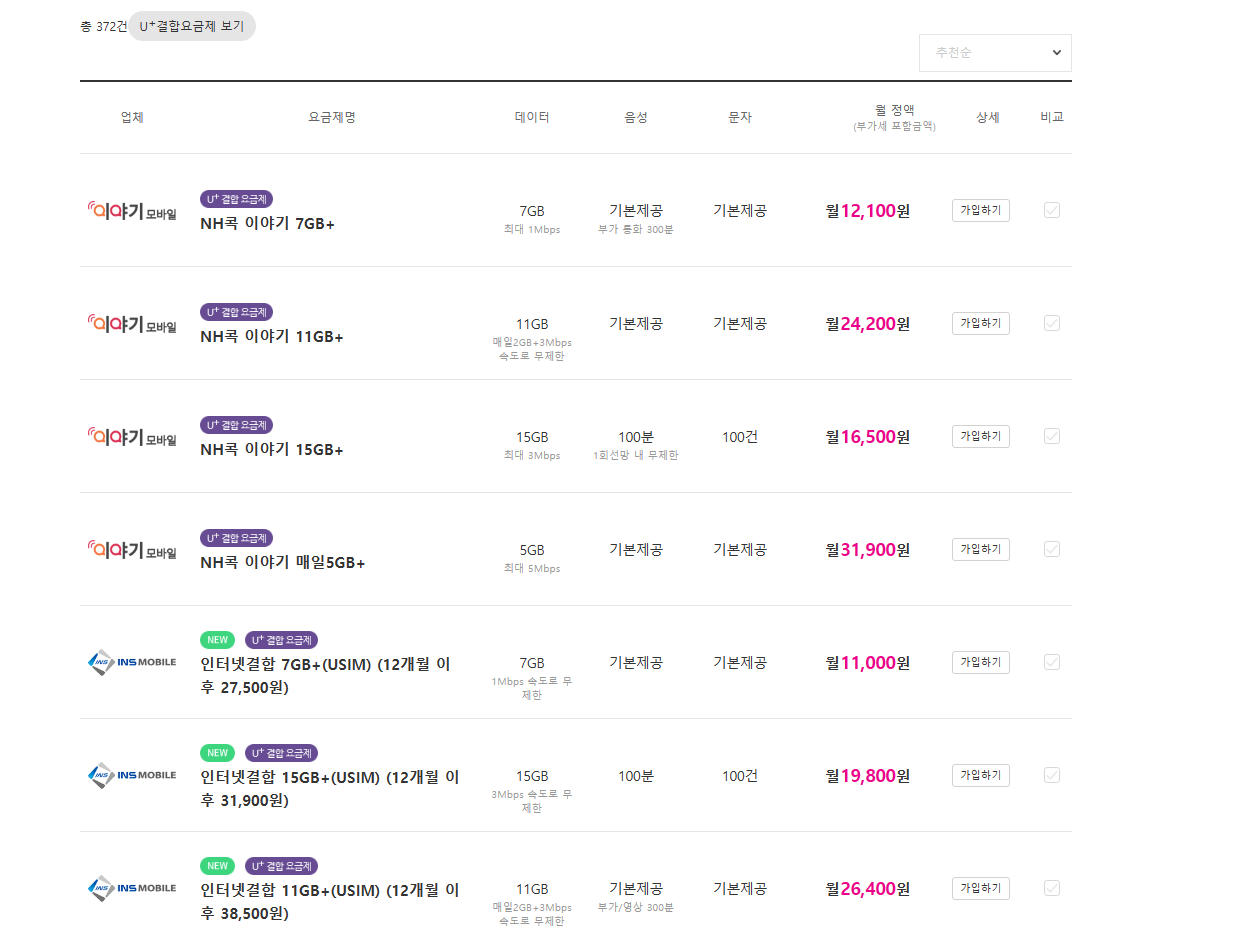Screen dimensions: 1236x940
Task: Click the INS MOBILE logo beside 인터넷결합 11GB+(USIM)
Action: 132,888
